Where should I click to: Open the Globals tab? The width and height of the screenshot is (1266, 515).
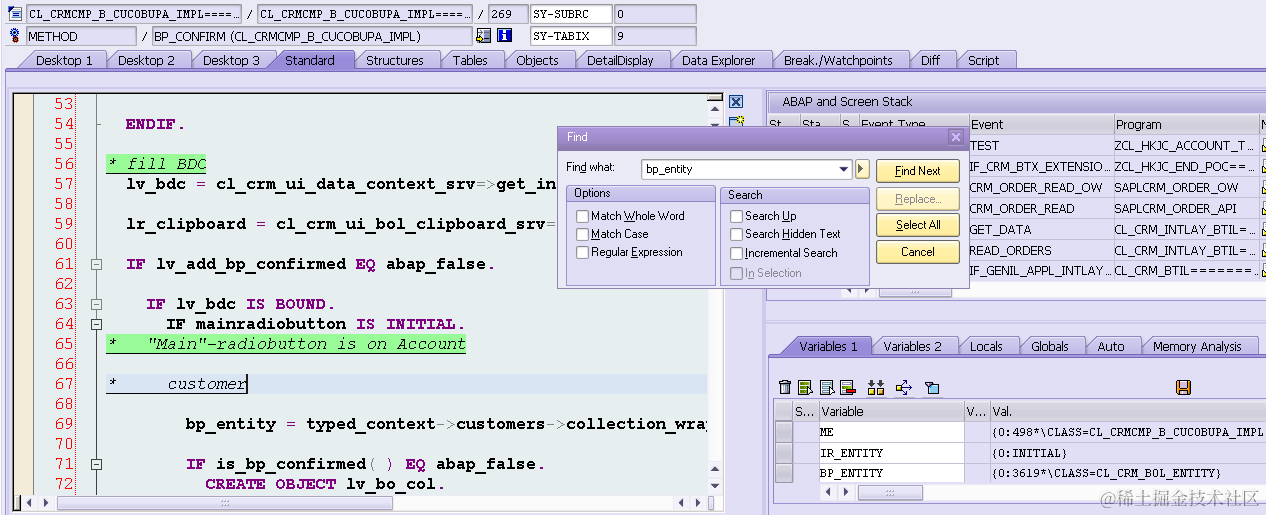pos(1050,346)
